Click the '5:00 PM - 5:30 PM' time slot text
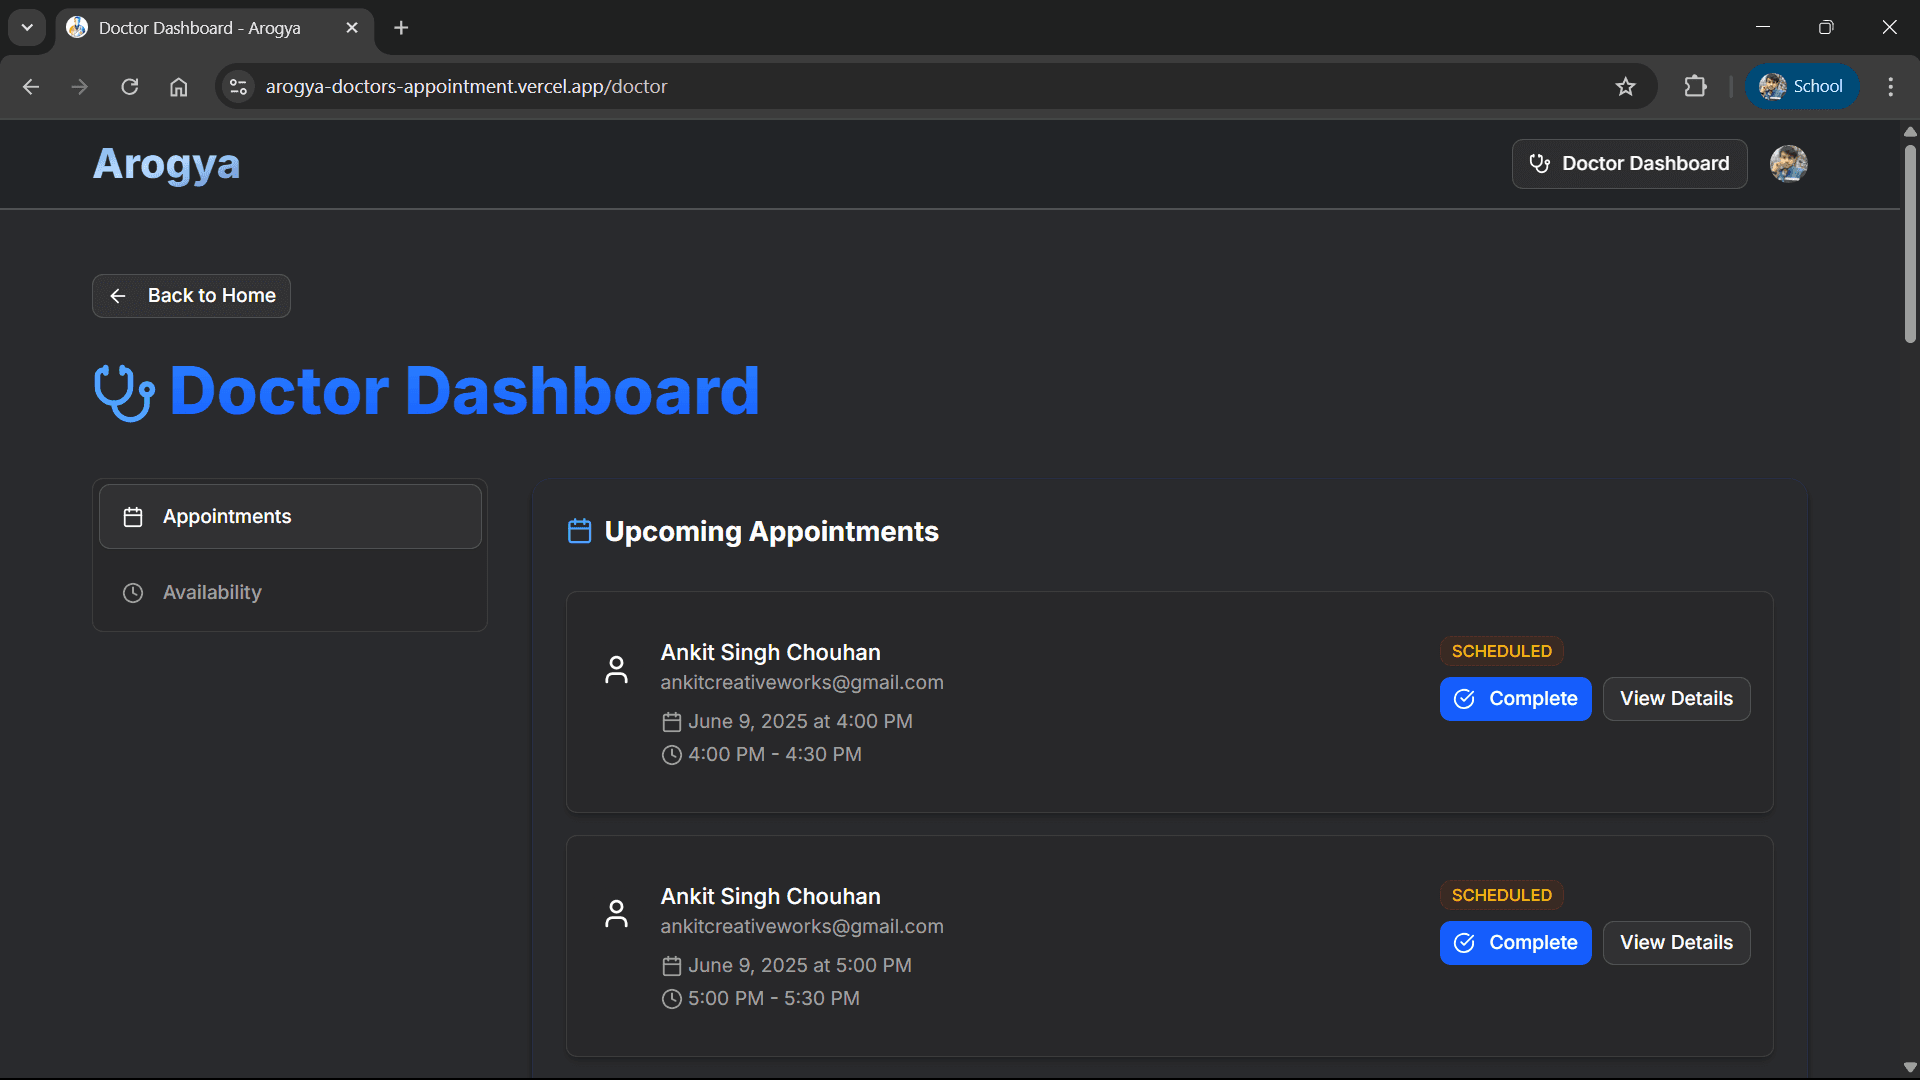This screenshot has width=1920, height=1080. pos(774,999)
